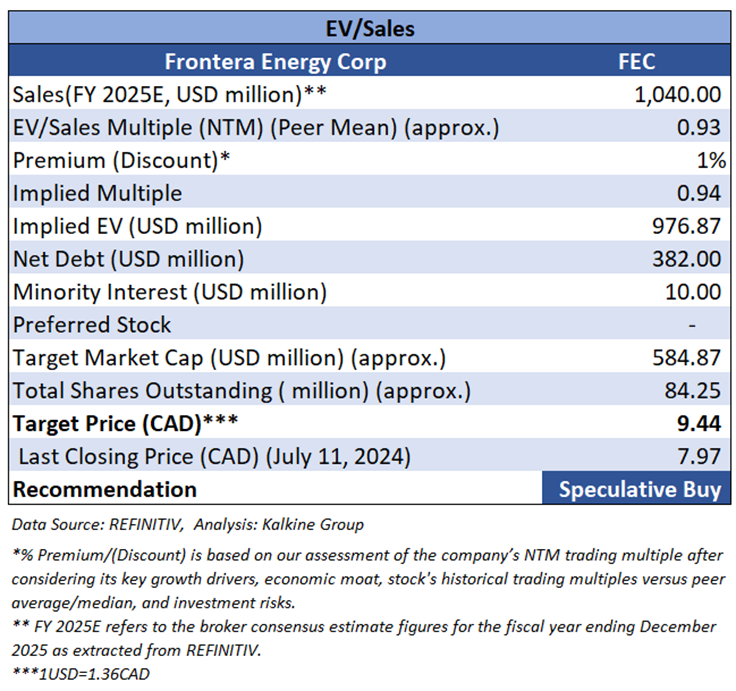Click the 976.87 implied EV value
736x691 pixels.
pos(686,226)
